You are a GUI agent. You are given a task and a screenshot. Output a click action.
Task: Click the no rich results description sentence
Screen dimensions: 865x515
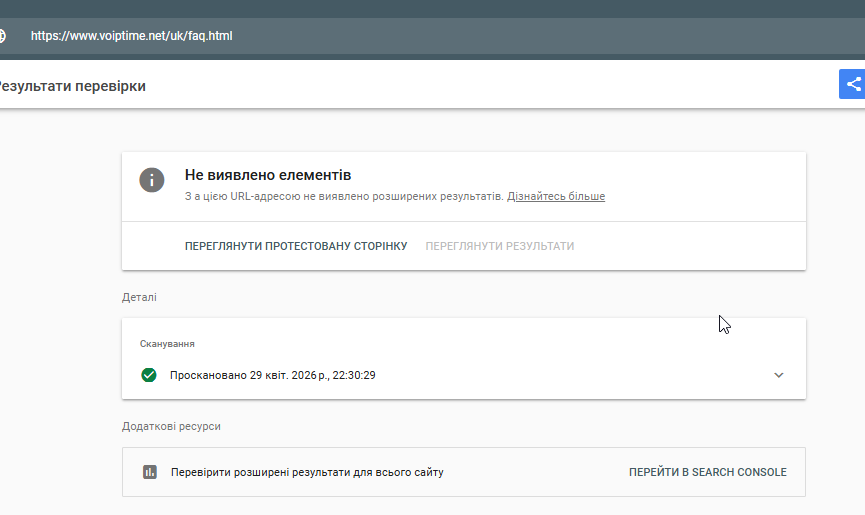[344, 197]
